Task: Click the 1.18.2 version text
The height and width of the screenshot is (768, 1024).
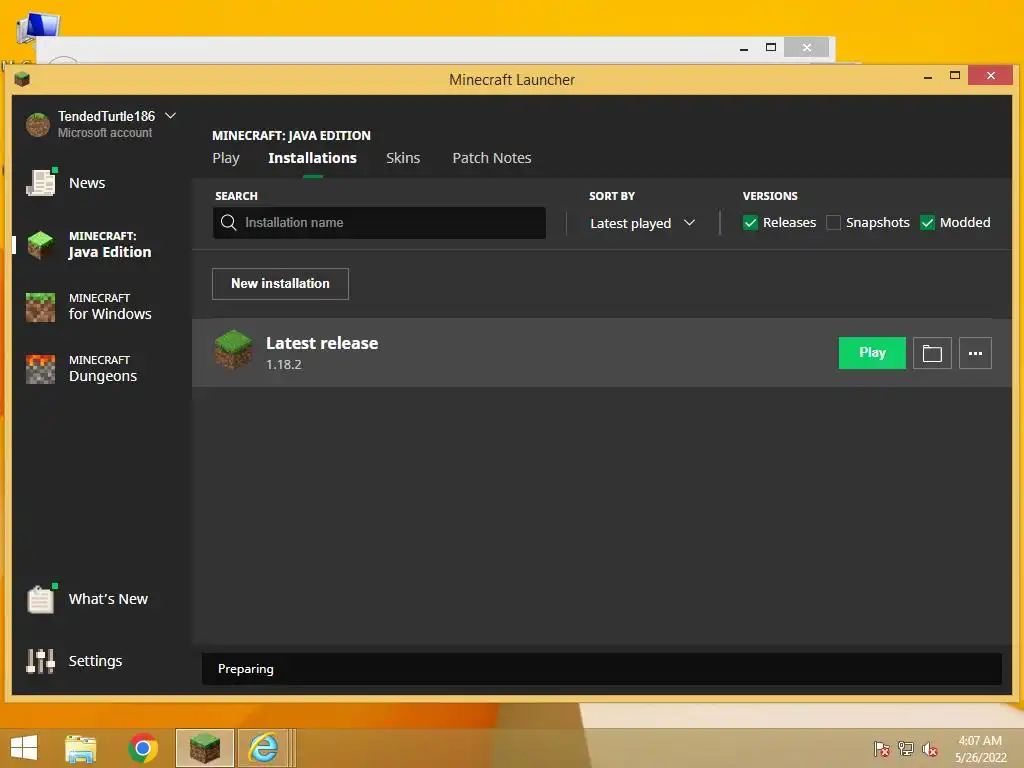Action: 283,364
